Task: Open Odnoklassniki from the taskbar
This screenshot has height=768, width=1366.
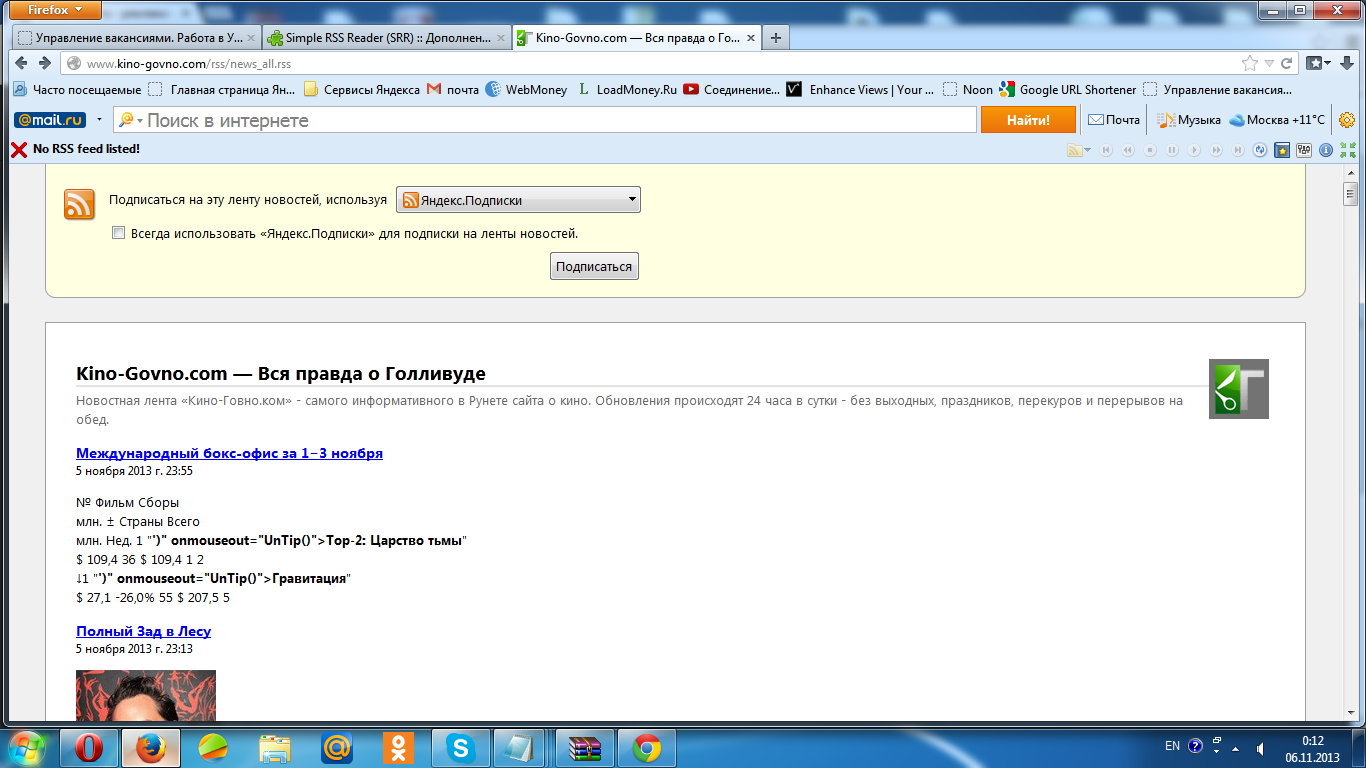Action: pos(398,748)
